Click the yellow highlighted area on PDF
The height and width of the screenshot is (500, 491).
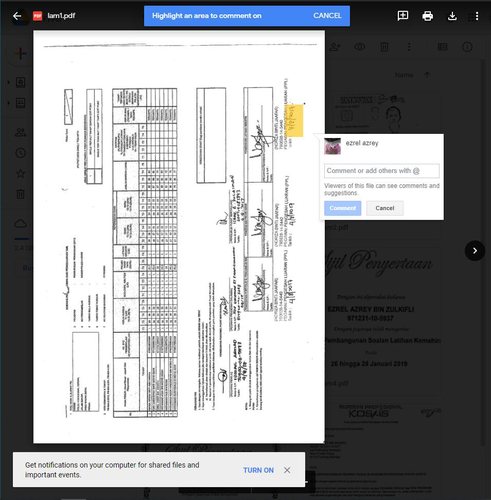(295, 120)
